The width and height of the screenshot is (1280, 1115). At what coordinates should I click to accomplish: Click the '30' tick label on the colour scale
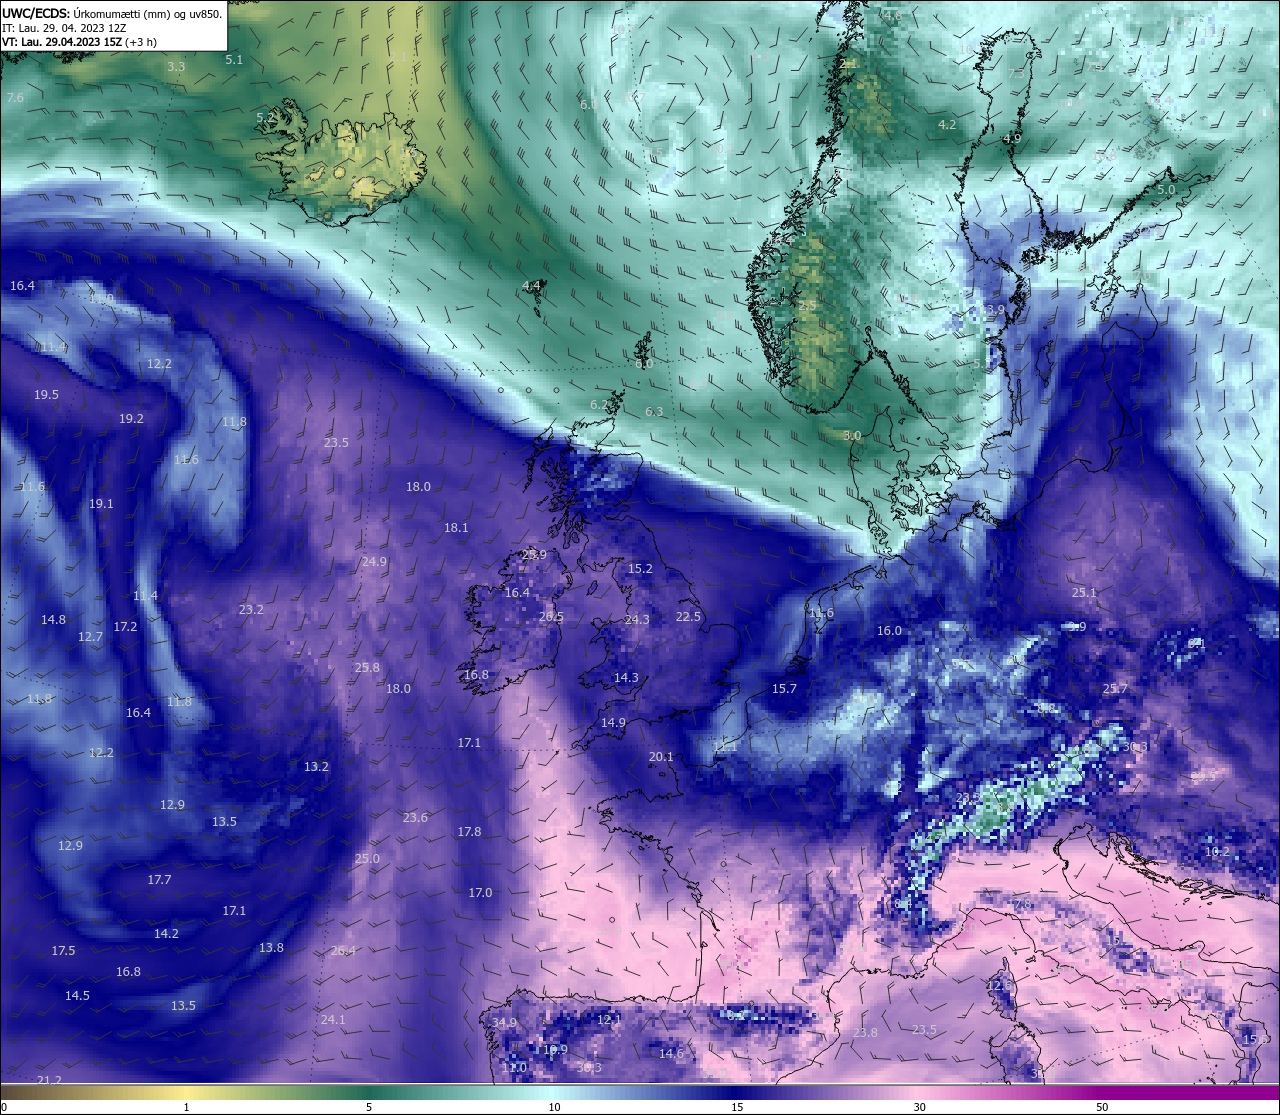[x=919, y=1107]
